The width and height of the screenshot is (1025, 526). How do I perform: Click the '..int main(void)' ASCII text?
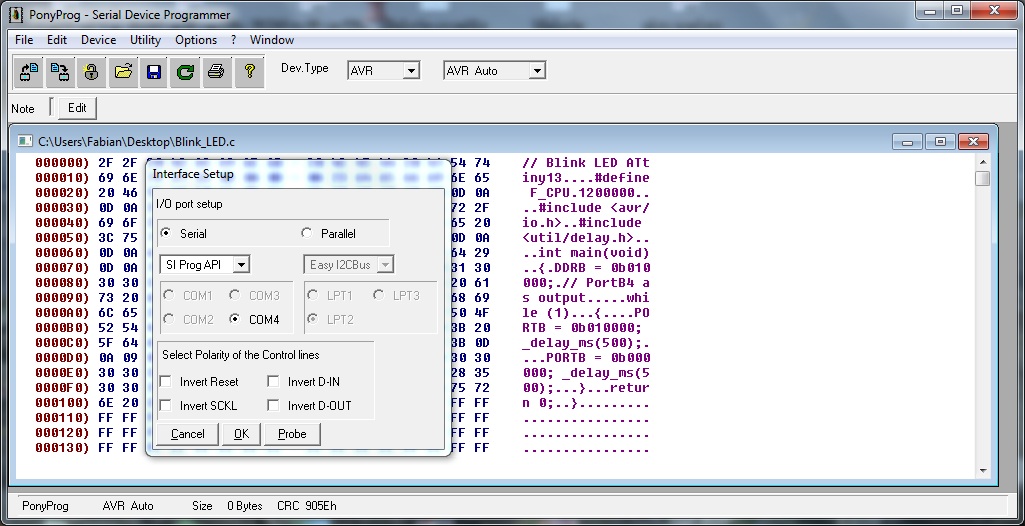point(586,253)
